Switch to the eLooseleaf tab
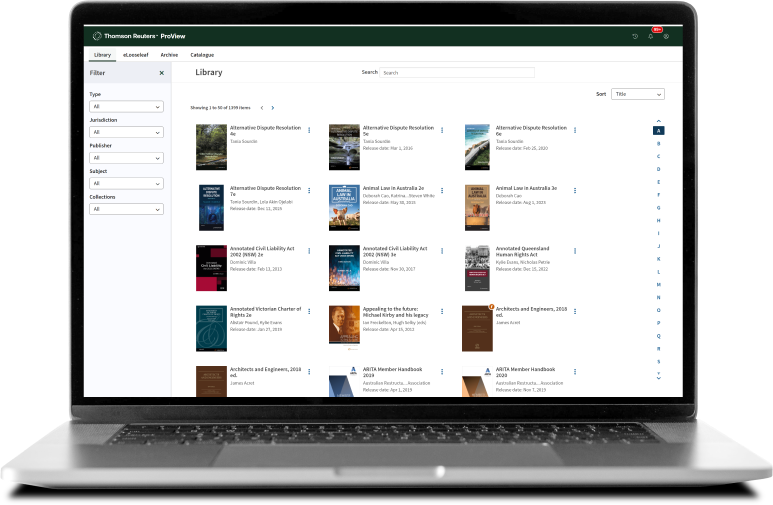 tap(136, 55)
